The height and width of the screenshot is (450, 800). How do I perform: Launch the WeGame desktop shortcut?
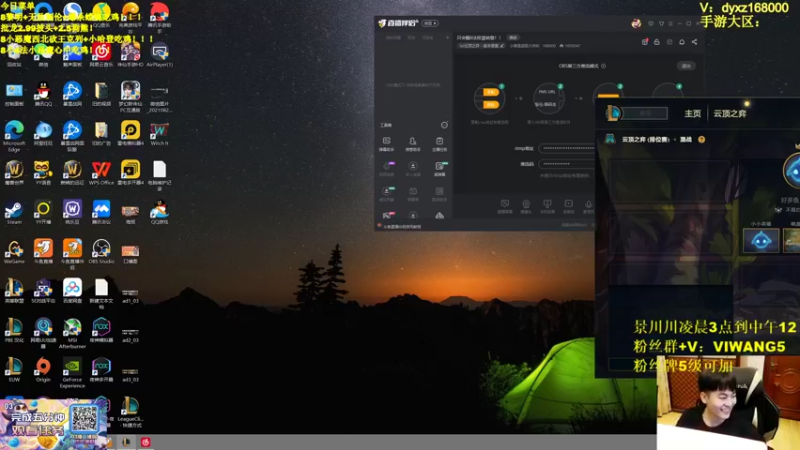pos(14,251)
